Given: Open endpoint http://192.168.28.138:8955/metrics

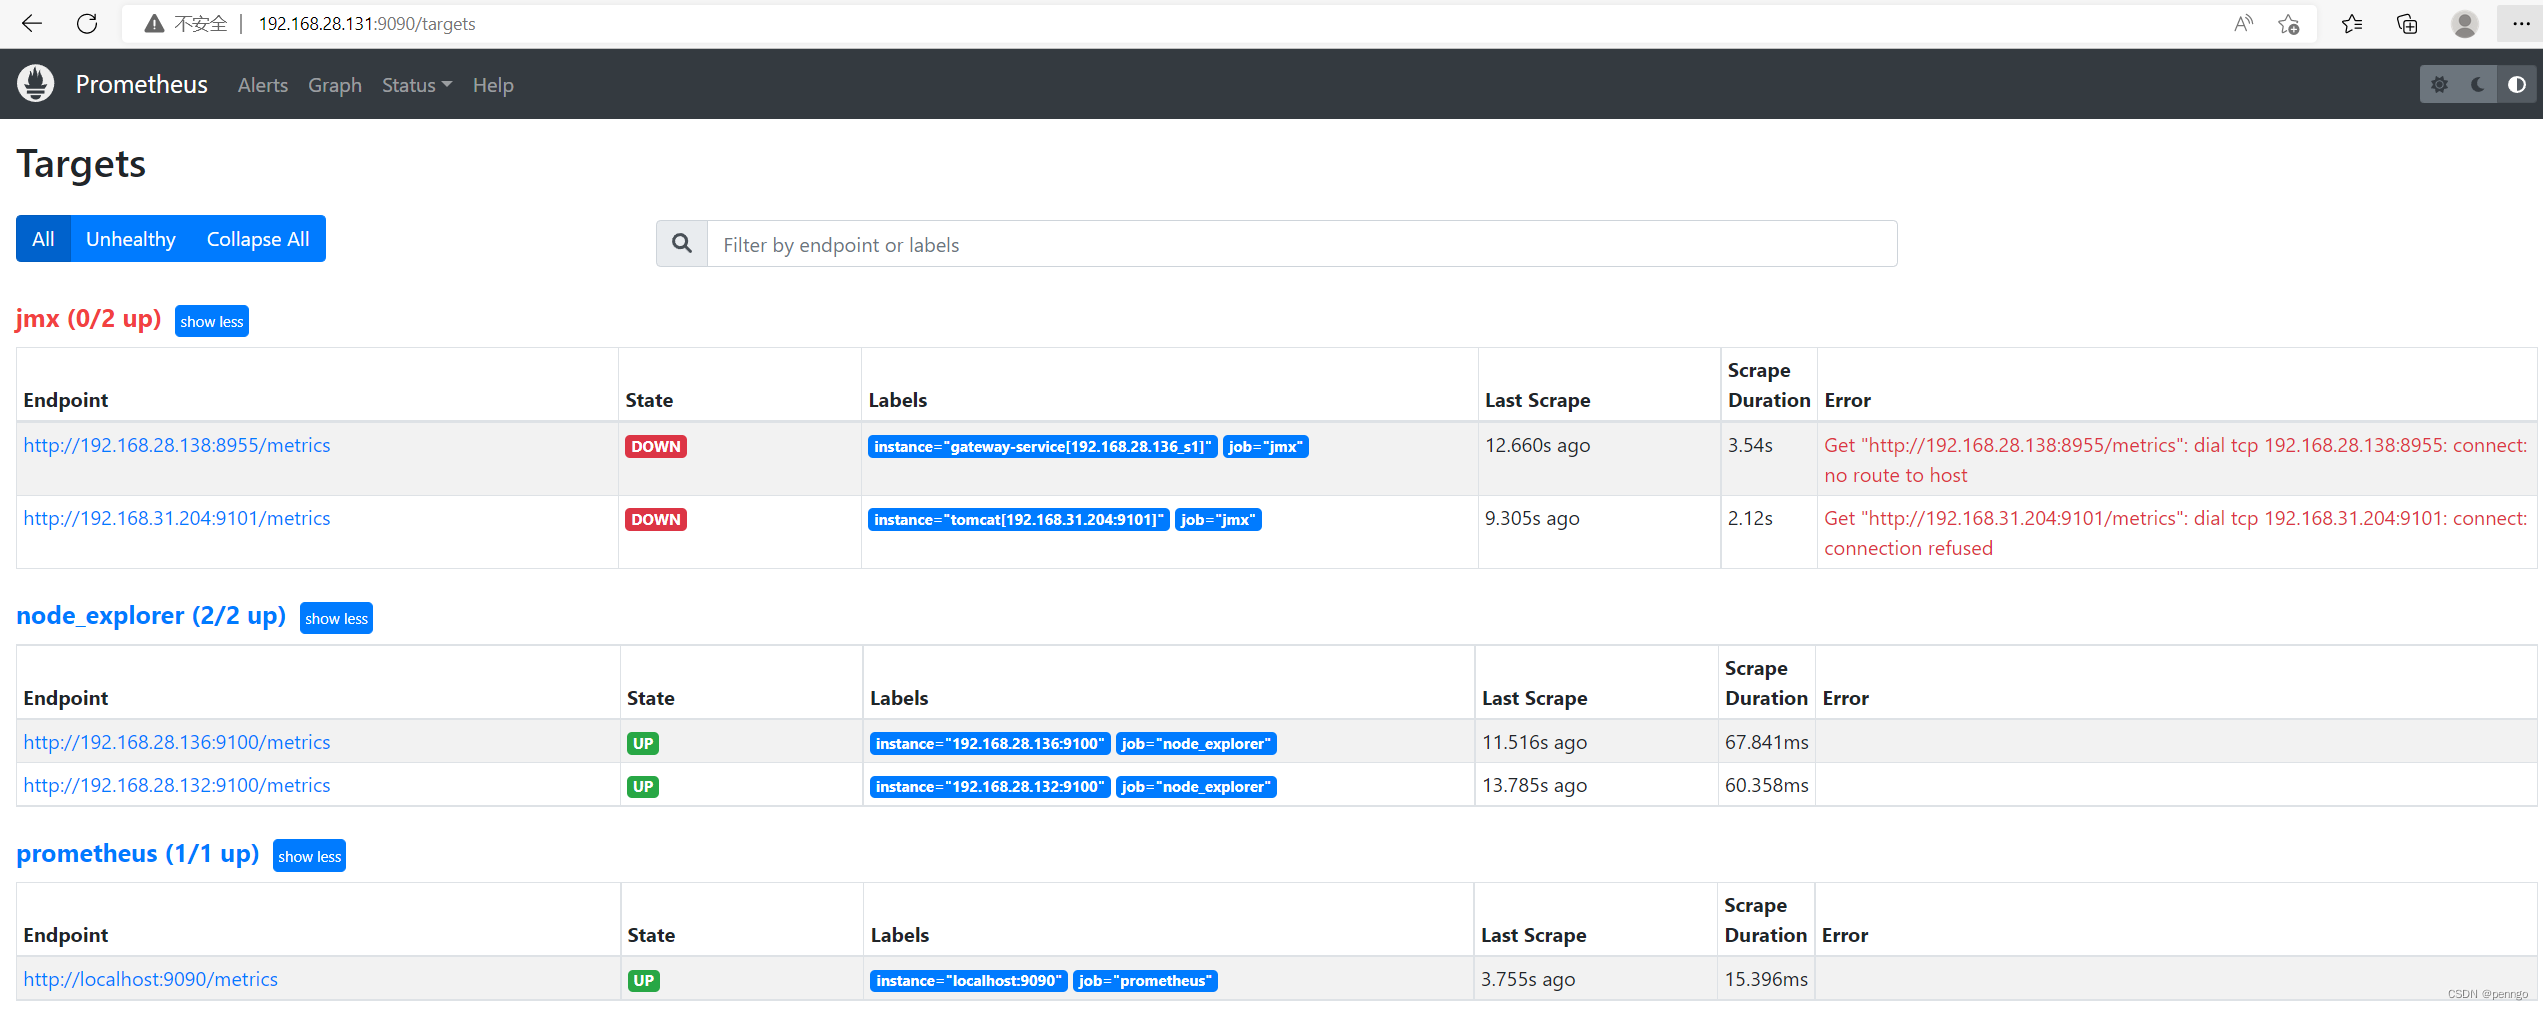Looking at the screenshot, I should (177, 446).
